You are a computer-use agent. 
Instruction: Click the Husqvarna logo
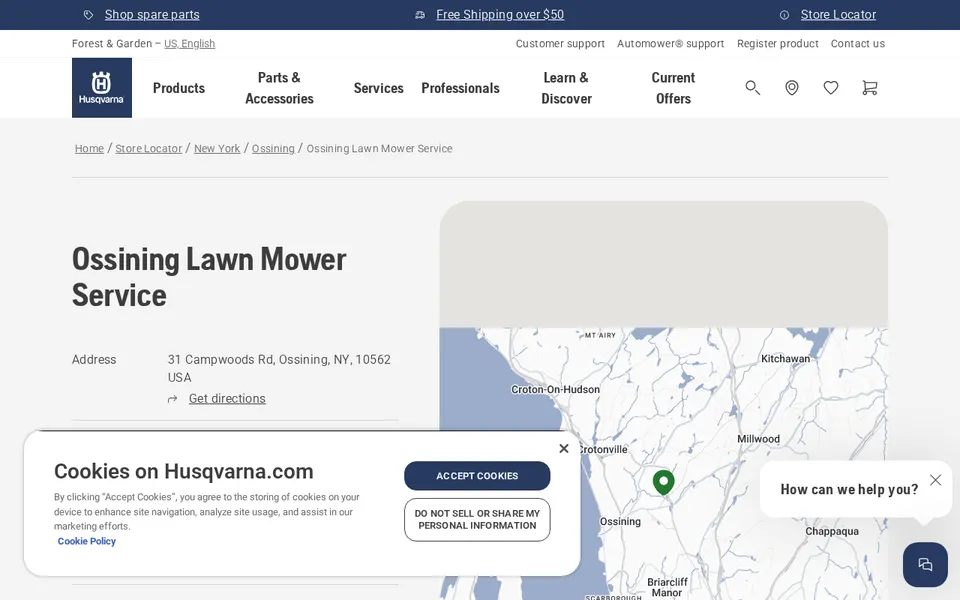pos(102,88)
